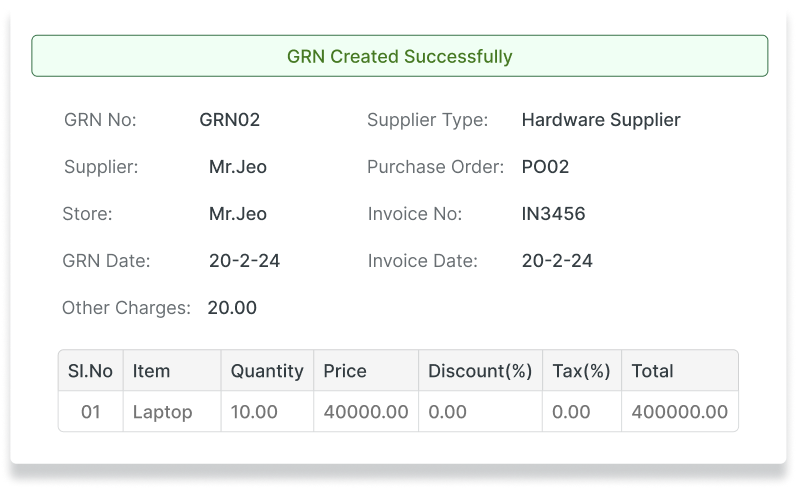Viewport: 797px width, 489px height.
Task: Click the quantity cell 10.00
Action: click(254, 412)
